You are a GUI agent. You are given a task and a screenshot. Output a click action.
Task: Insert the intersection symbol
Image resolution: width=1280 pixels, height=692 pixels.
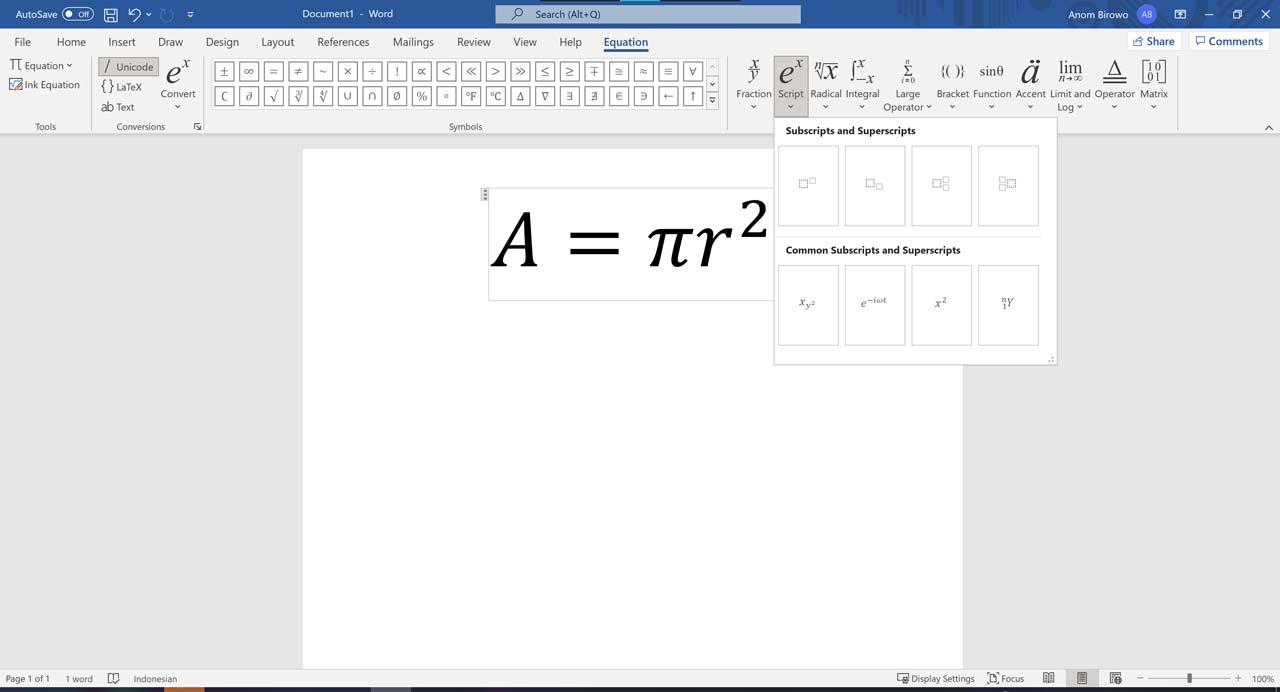coord(372,96)
